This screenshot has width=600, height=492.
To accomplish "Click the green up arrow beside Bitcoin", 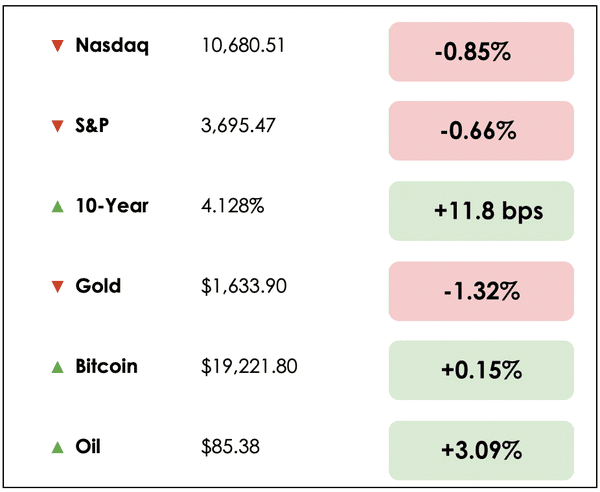I will tap(56, 367).
